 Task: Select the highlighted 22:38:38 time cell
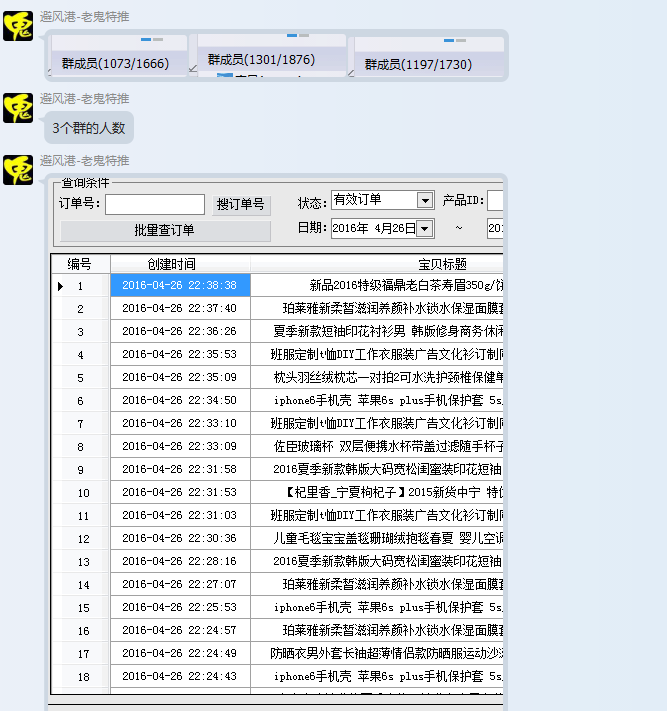(180, 286)
